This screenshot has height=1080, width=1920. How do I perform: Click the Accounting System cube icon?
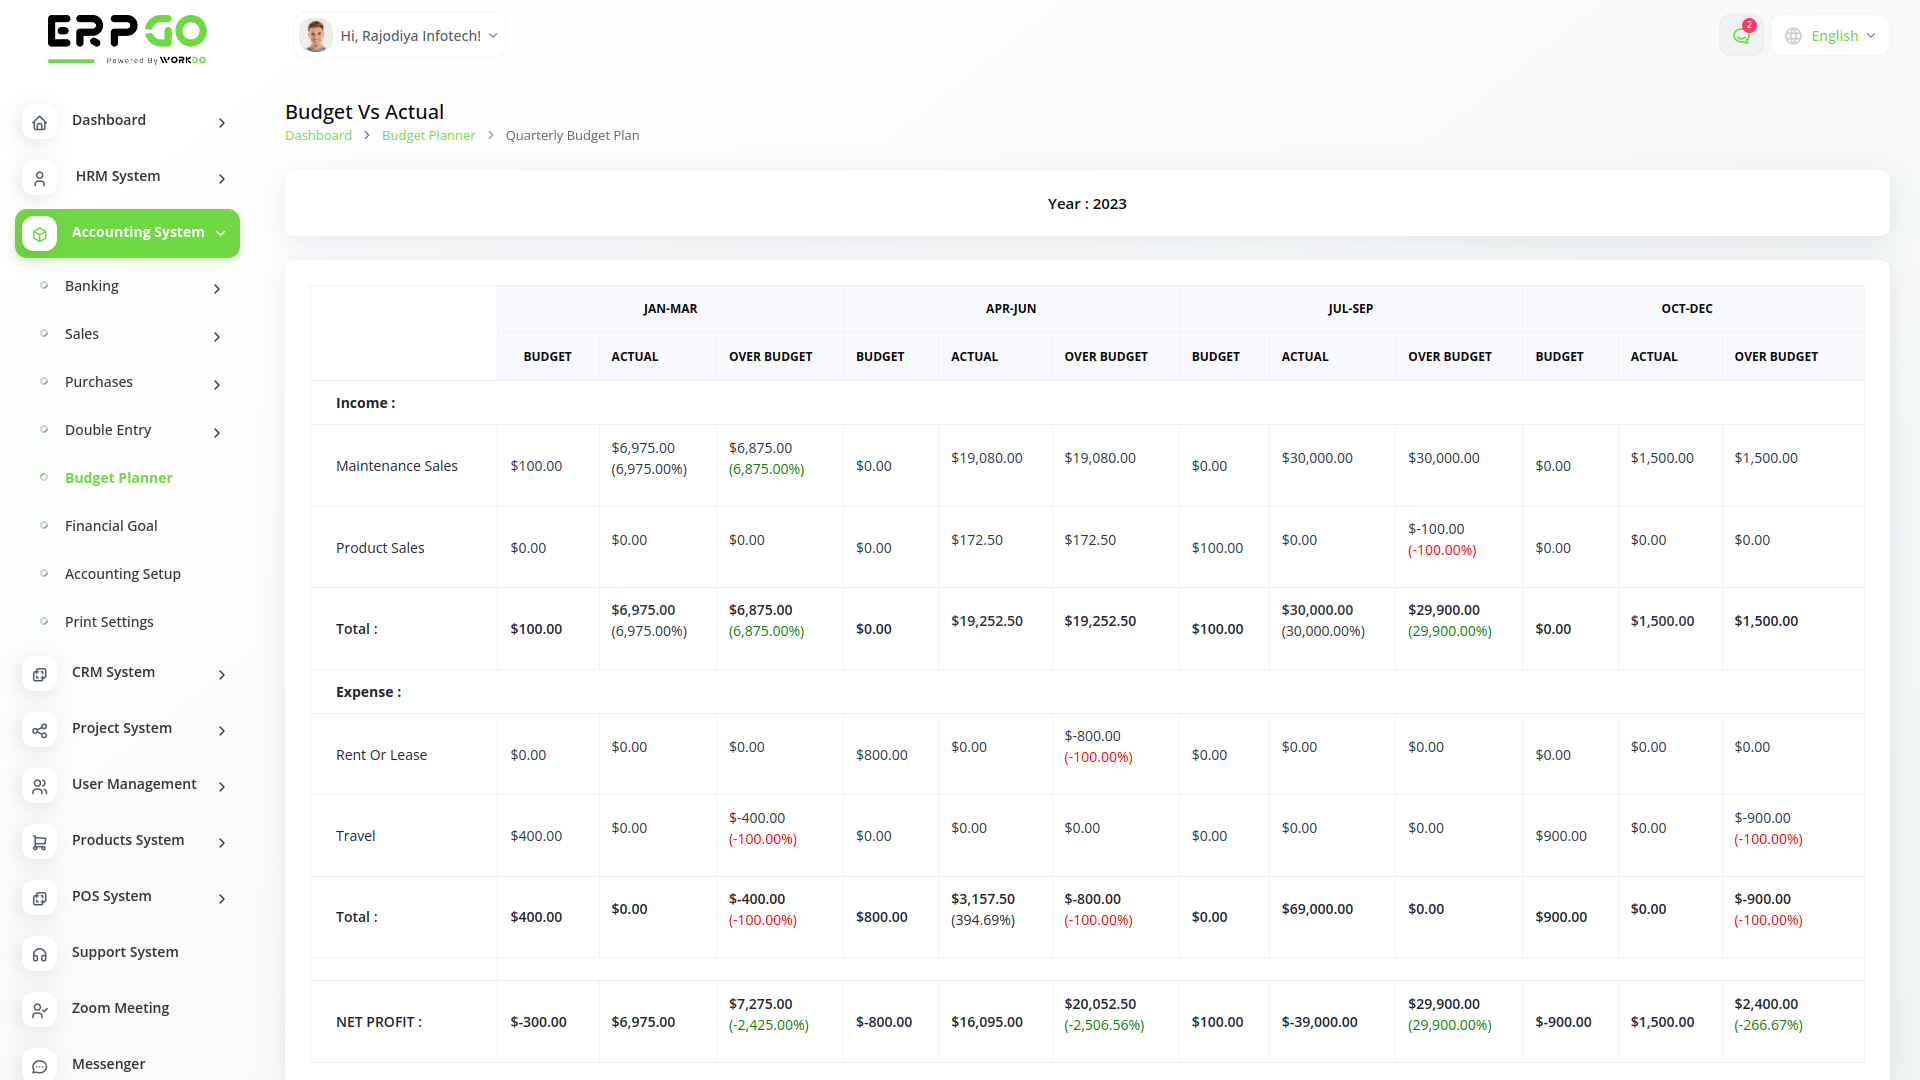[x=39, y=233]
